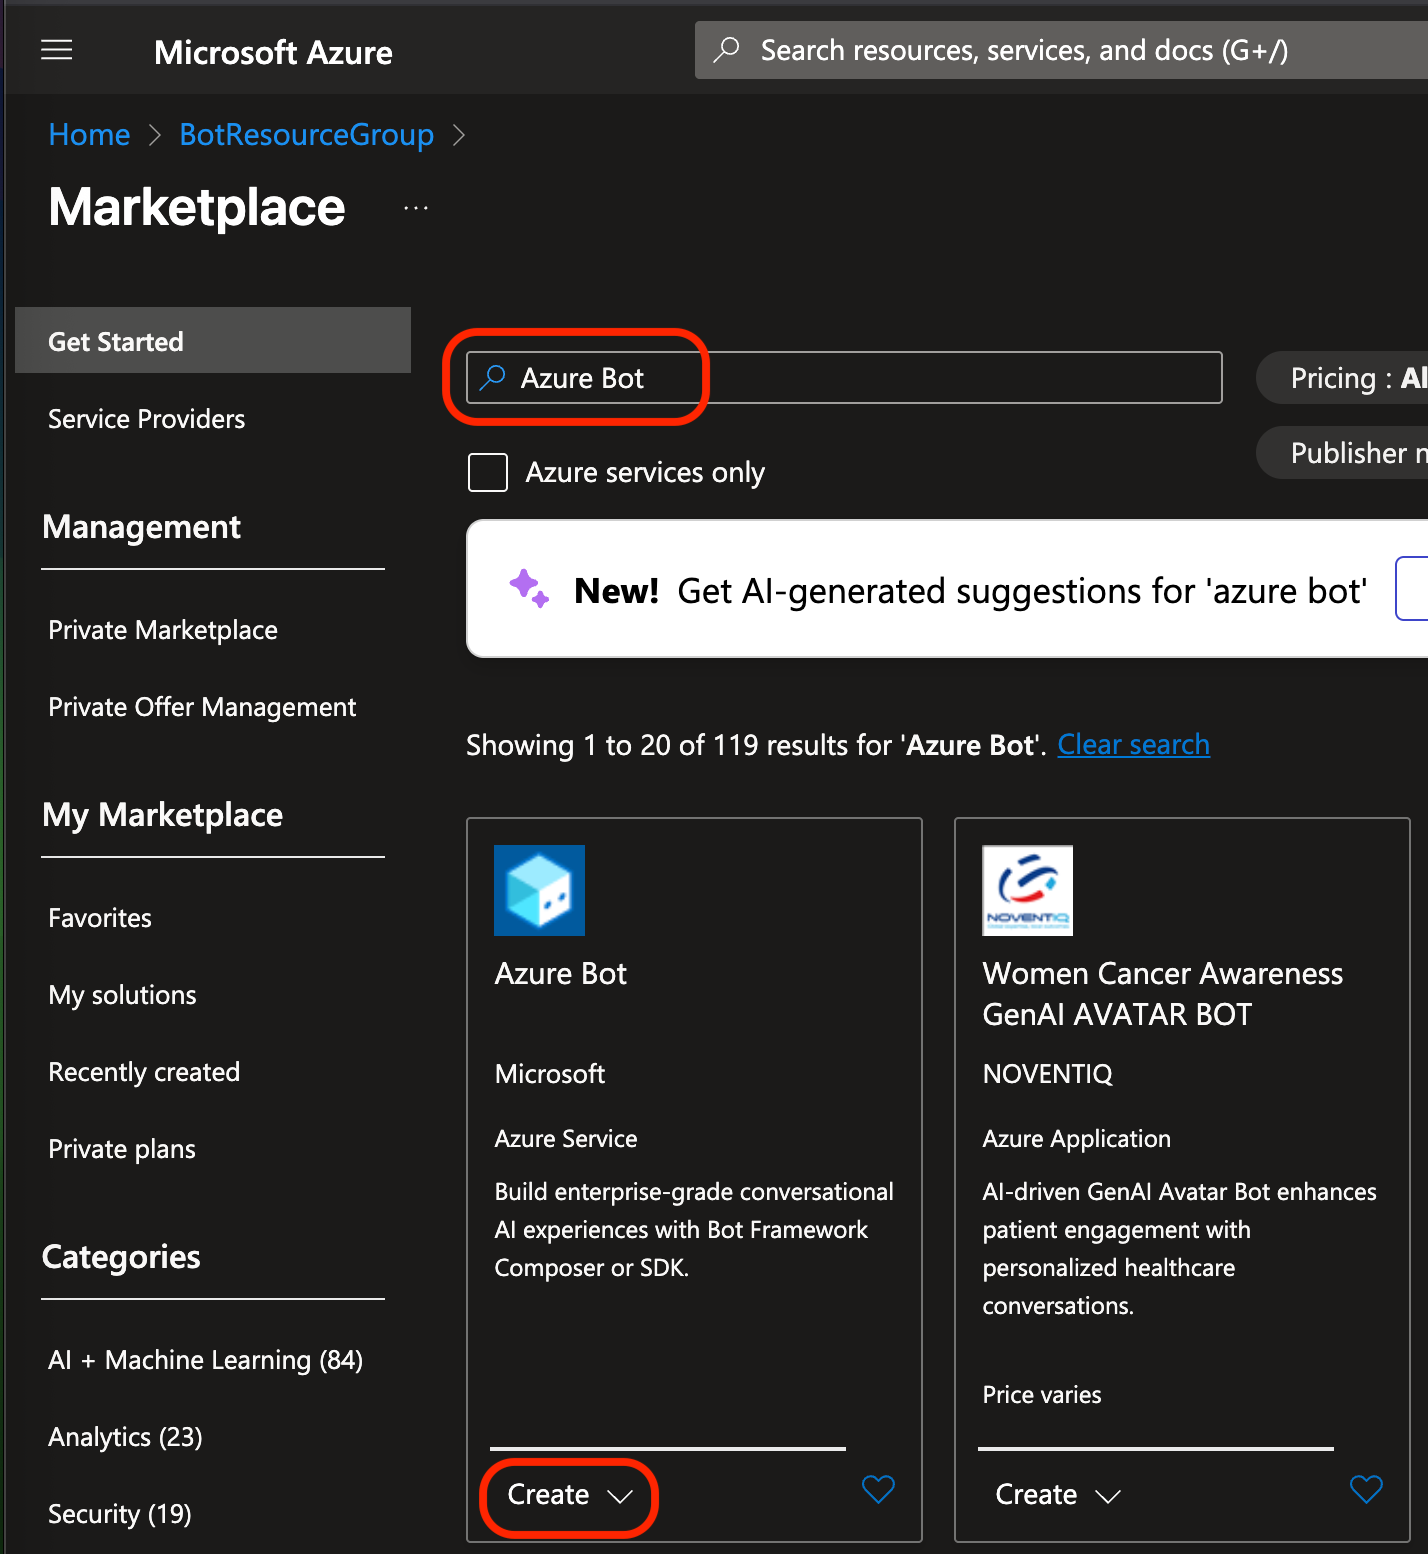Expand the Create dropdown for Azure Bot

570,1495
